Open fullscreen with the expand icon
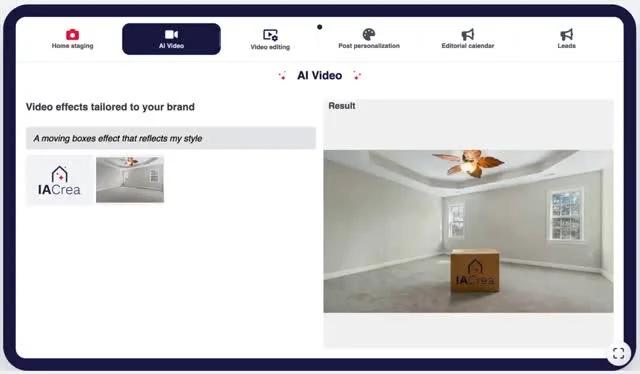The width and height of the screenshot is (640, 374). pyautogui.click(x=618, y=353)
